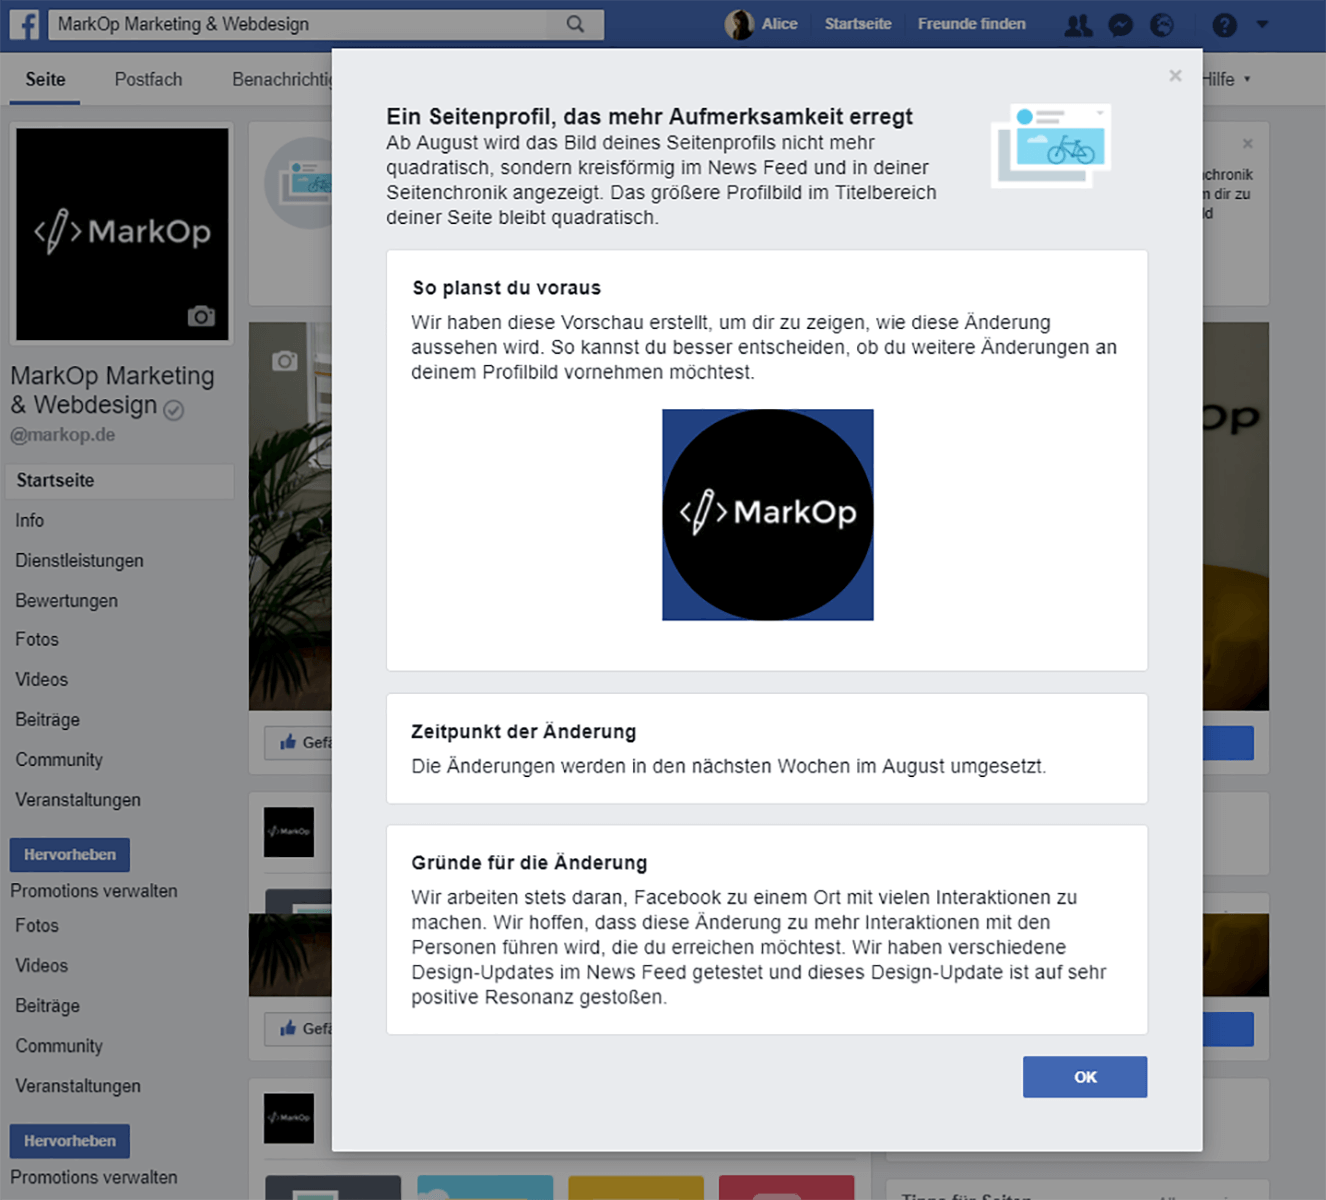
Task: Open the first Beiträge sidebar entry
Action: (48, 720)
